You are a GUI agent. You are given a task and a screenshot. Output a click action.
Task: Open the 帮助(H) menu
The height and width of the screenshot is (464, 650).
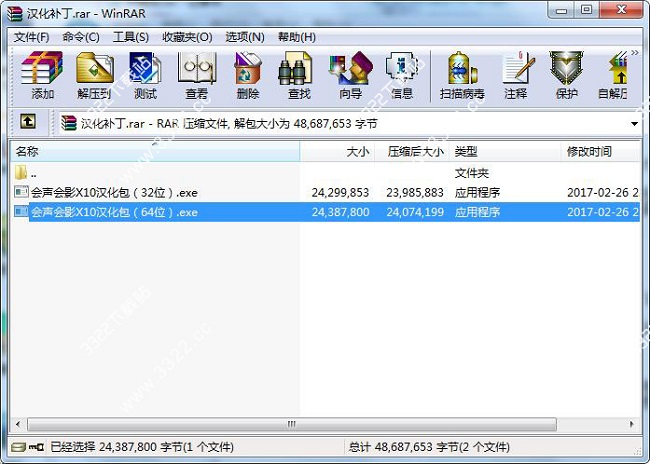point(297,37)
